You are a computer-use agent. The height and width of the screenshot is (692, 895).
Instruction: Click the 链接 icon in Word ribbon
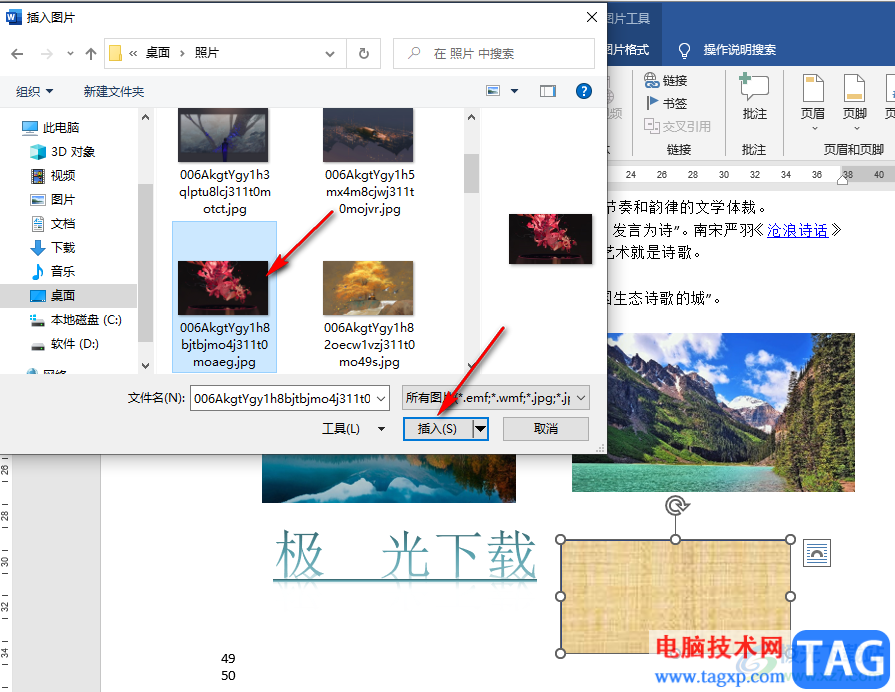click(666, 81)
